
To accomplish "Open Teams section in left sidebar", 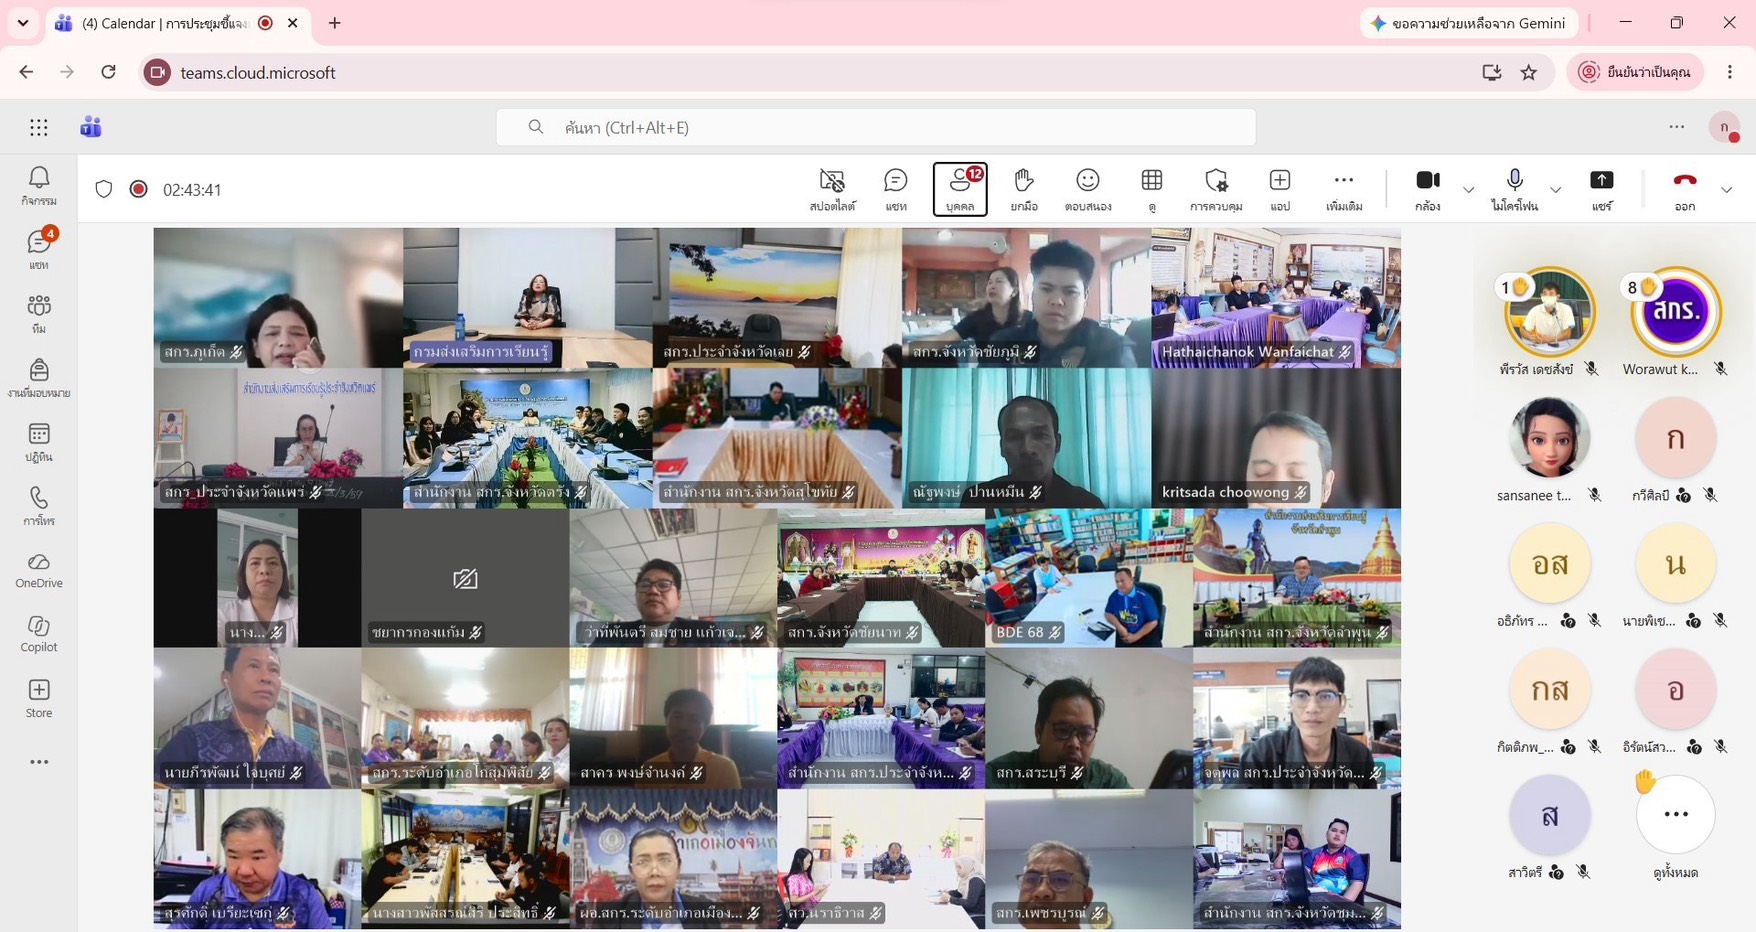I will pos(39,313).
